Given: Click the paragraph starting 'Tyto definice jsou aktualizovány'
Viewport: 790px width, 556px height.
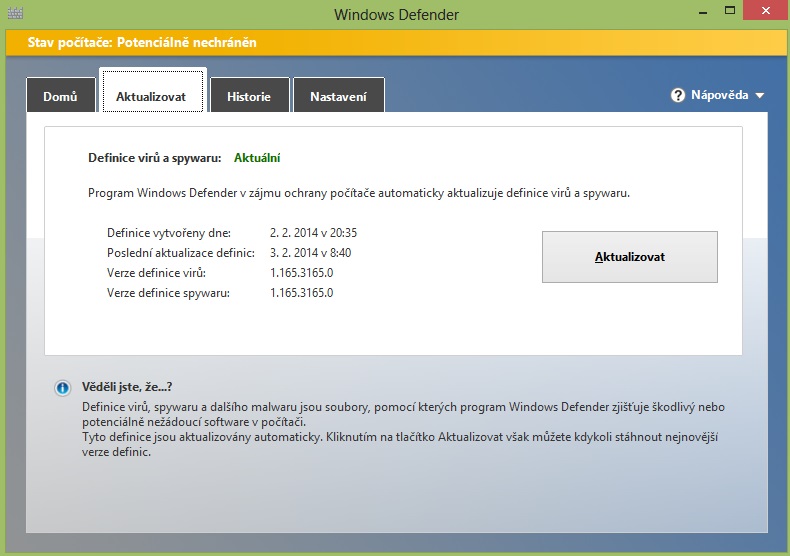Looking at the screenshot, I should coord(400,444).
